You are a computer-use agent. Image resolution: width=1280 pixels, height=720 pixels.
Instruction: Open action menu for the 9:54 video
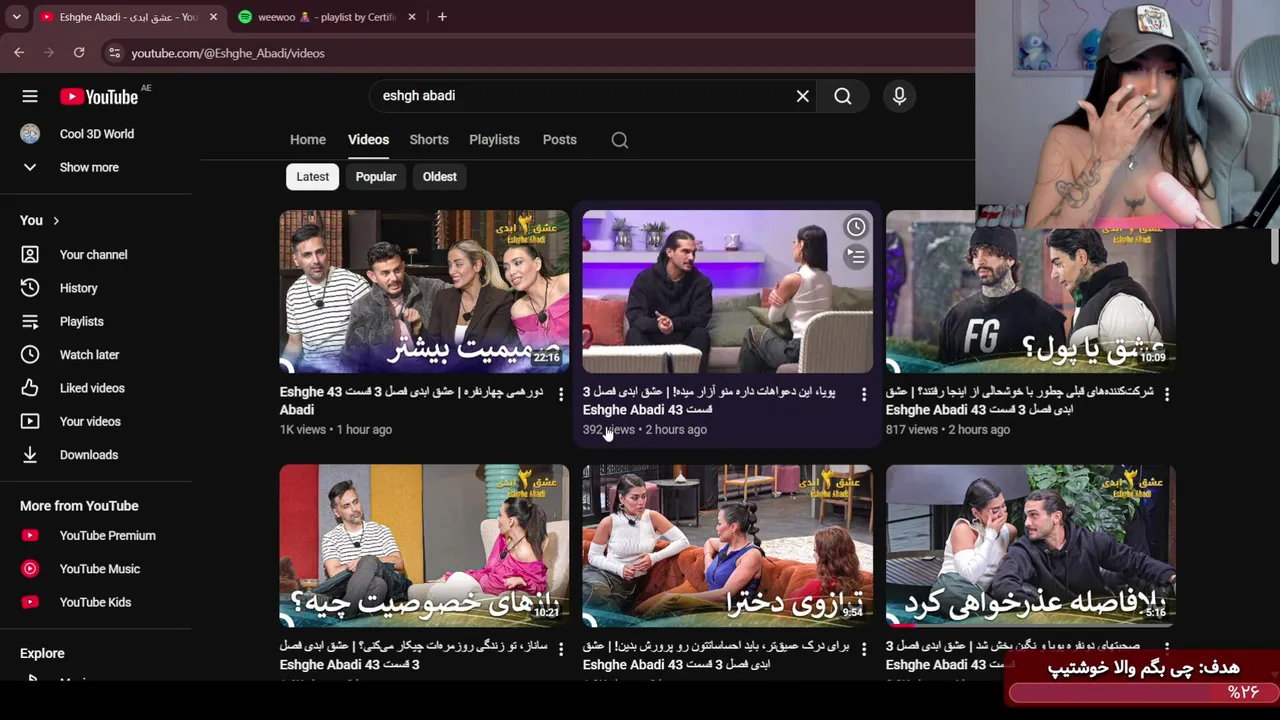864,649
